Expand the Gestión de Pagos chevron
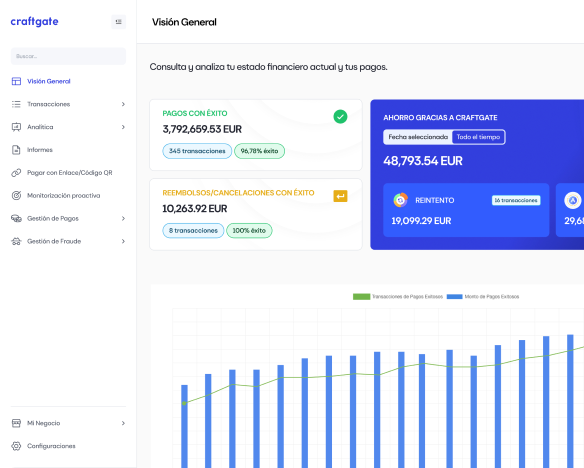The width and height of the screenshot is (584, 468). (123, 219)
